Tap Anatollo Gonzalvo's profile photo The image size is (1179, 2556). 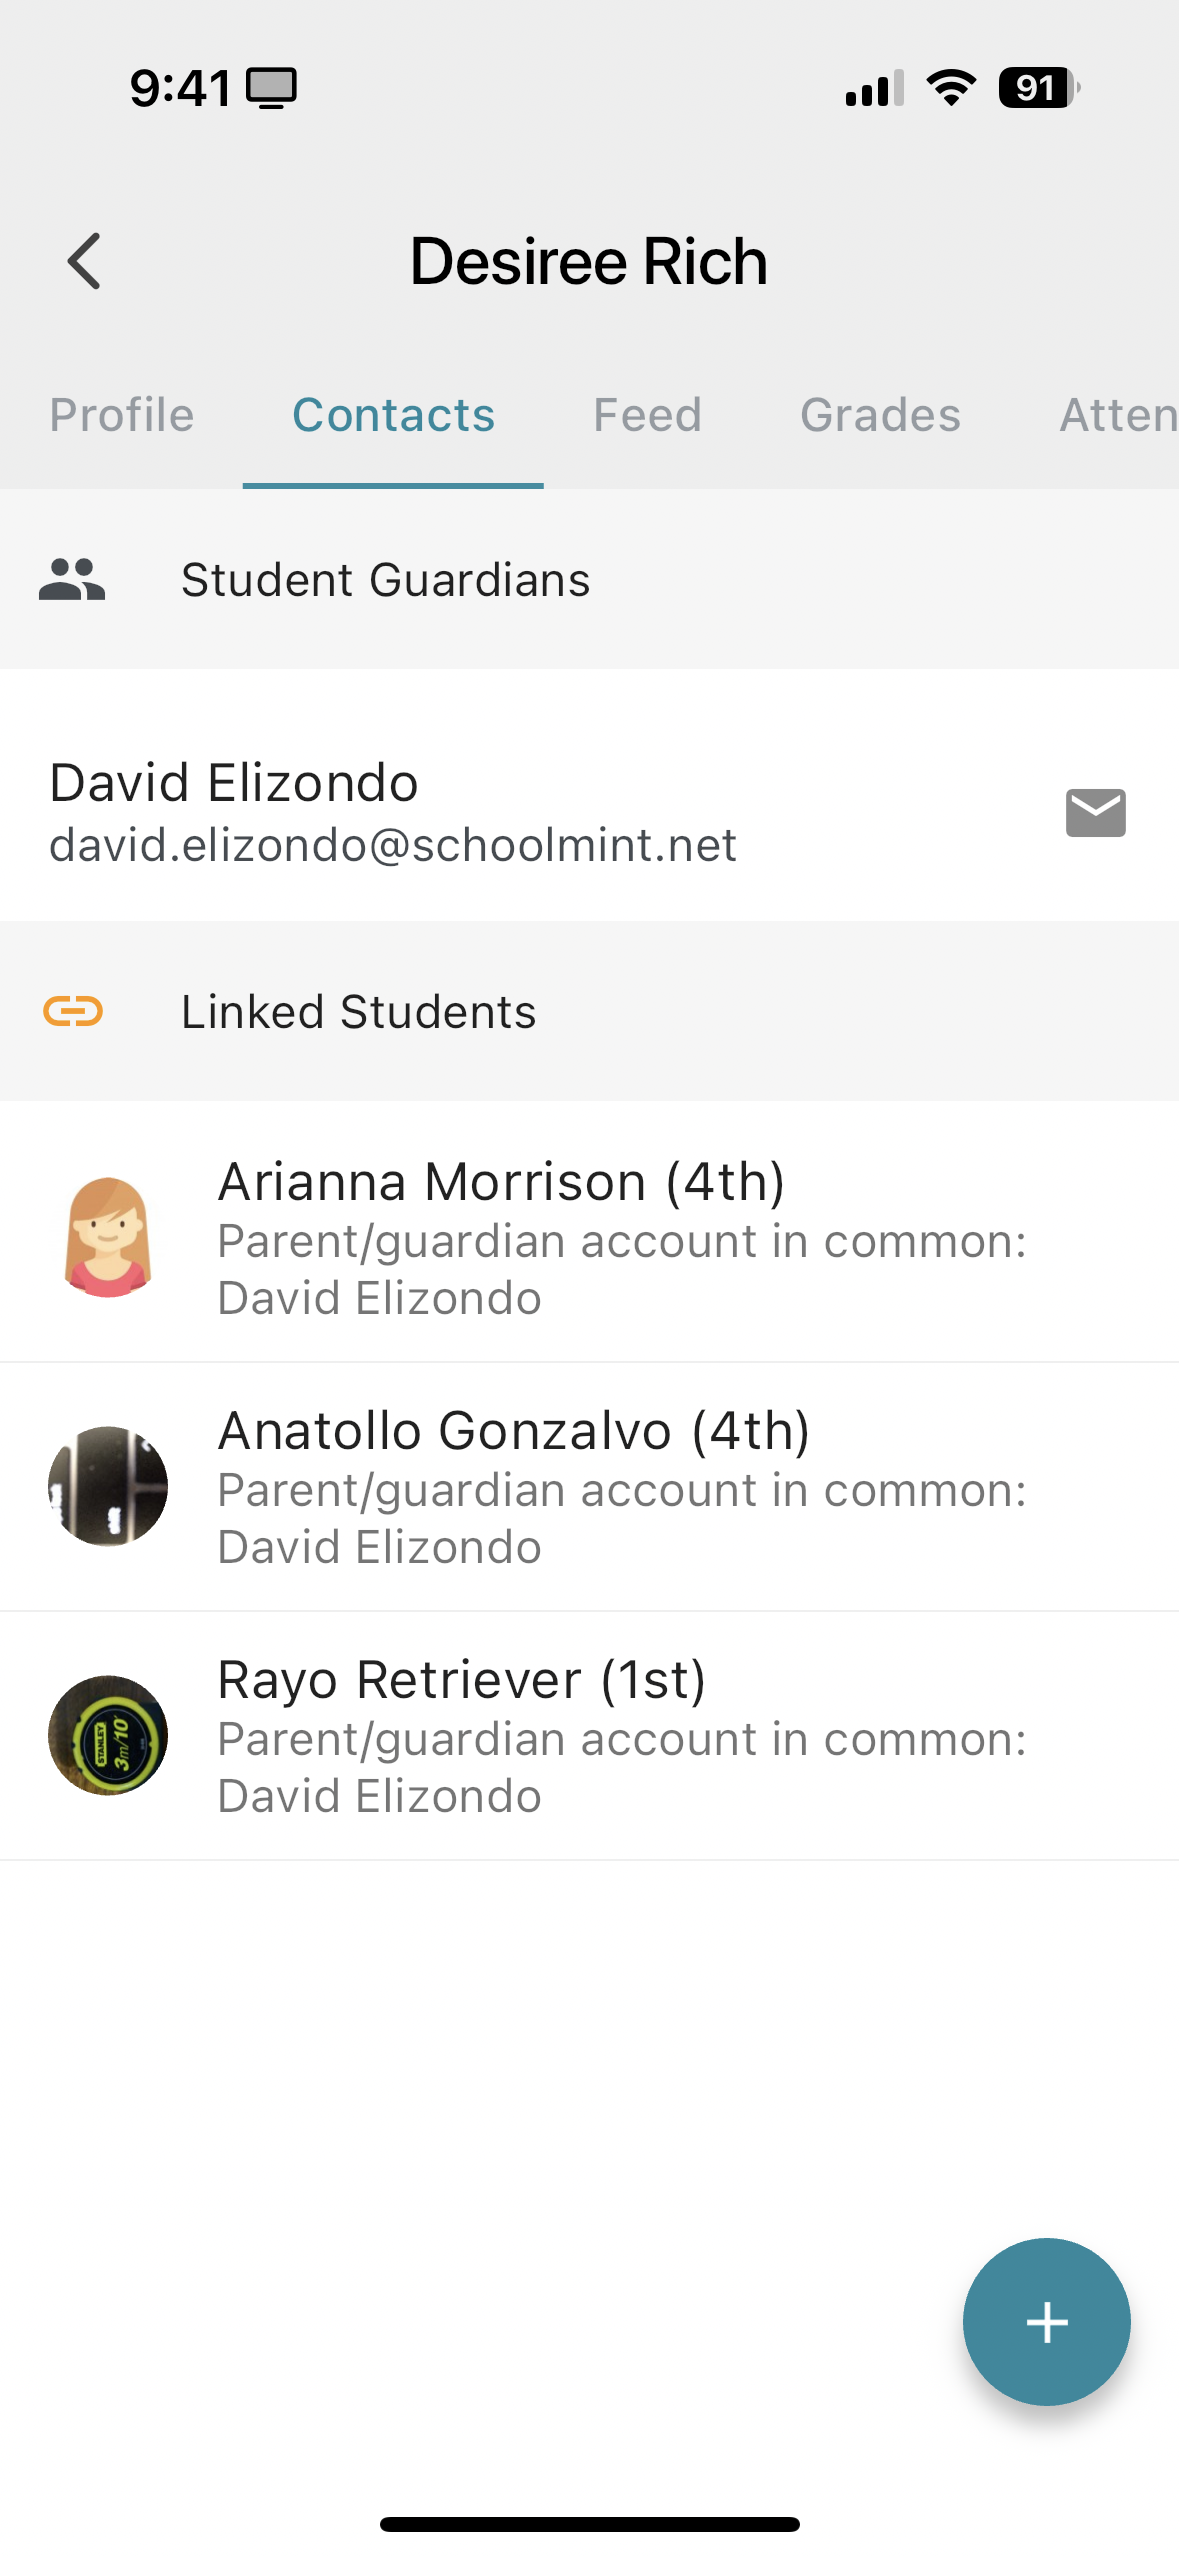pos(108,1486)
